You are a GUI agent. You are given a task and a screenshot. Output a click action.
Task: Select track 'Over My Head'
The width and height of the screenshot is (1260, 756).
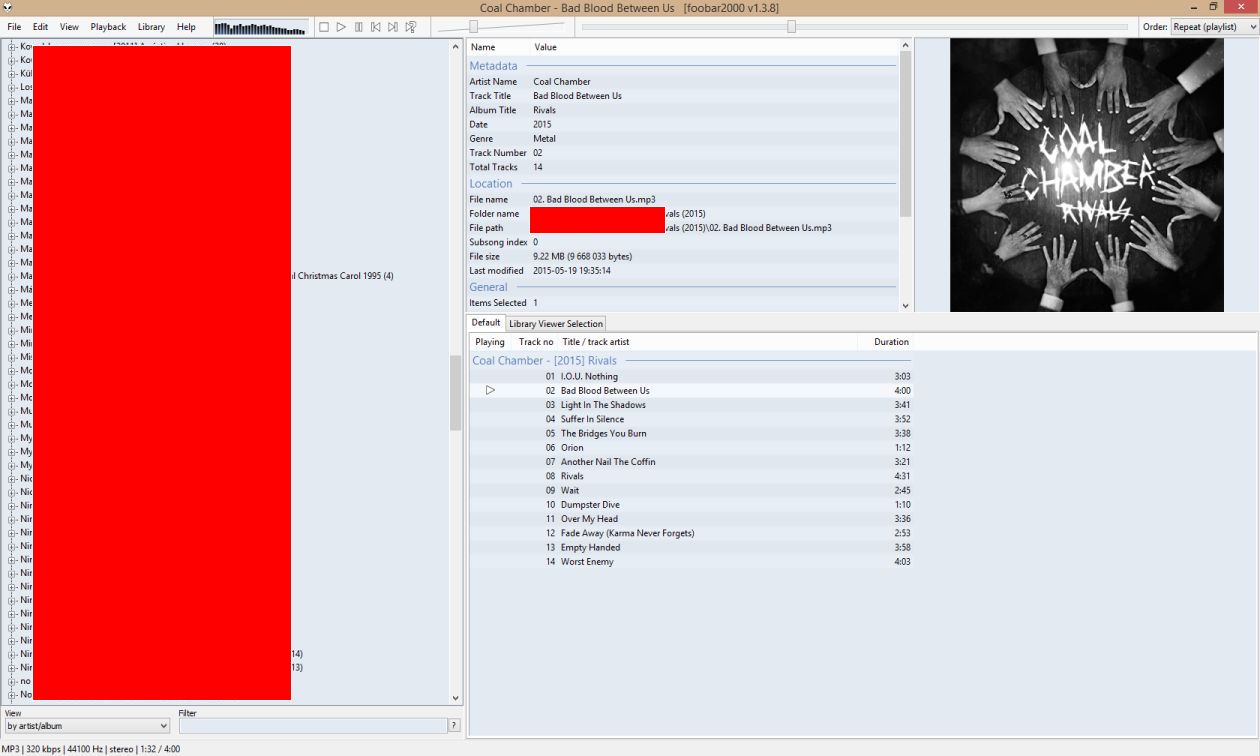pos(692,519)
